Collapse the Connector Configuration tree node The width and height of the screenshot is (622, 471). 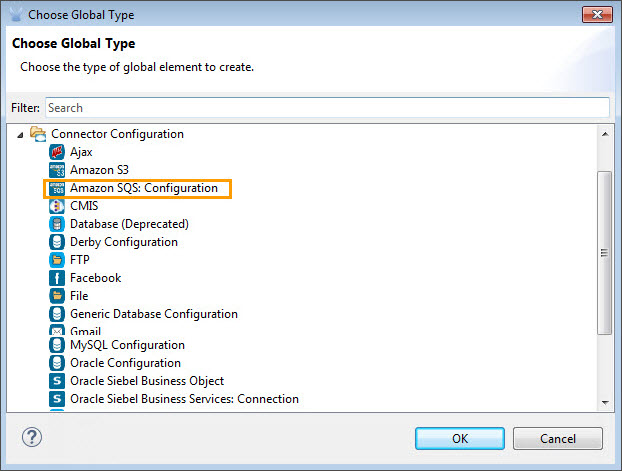(22, 134)
